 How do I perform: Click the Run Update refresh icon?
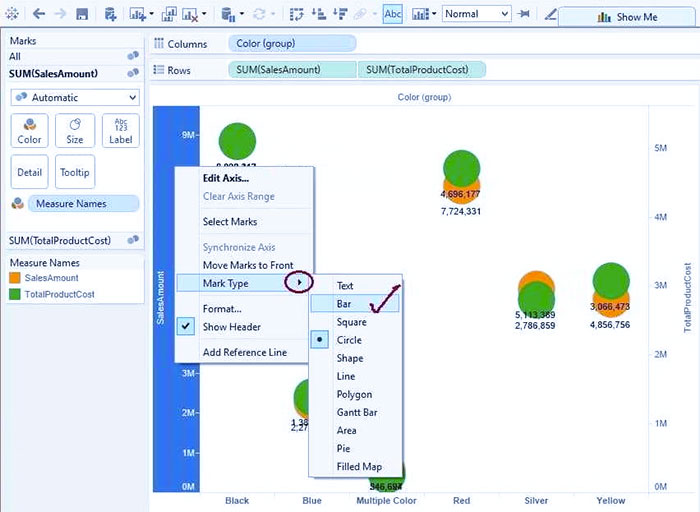pyautogui.click(x=259, y=14)
